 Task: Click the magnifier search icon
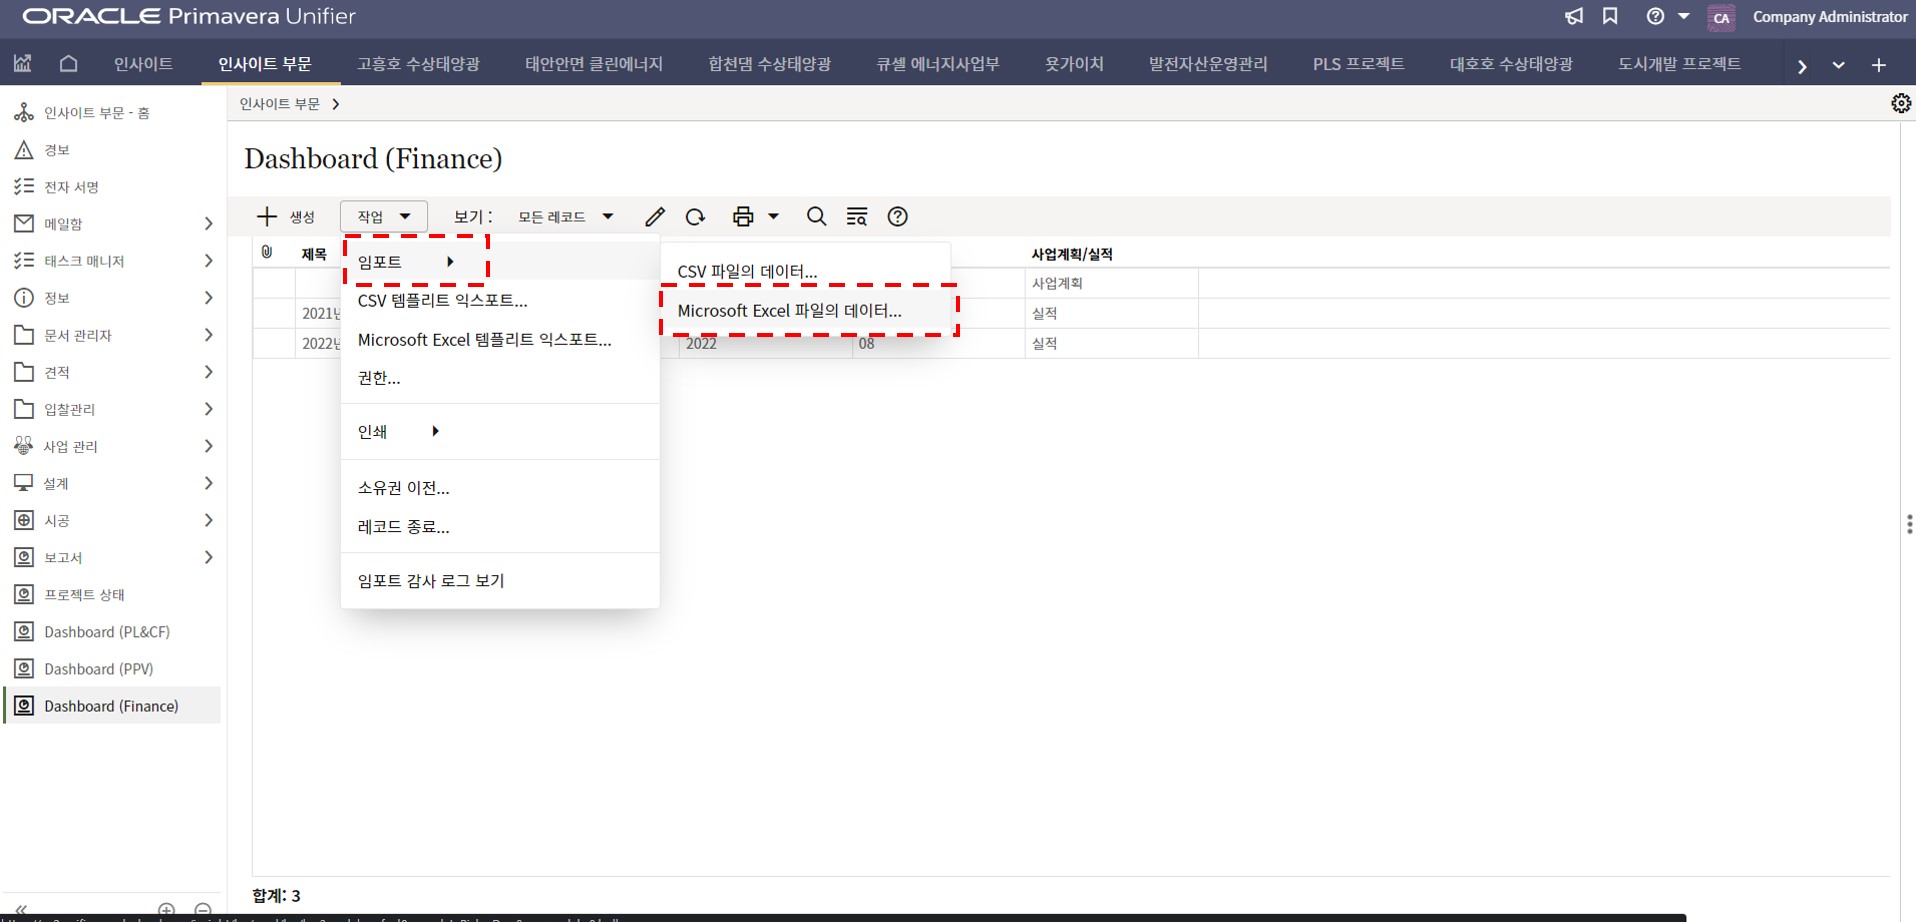coord(816,217)
